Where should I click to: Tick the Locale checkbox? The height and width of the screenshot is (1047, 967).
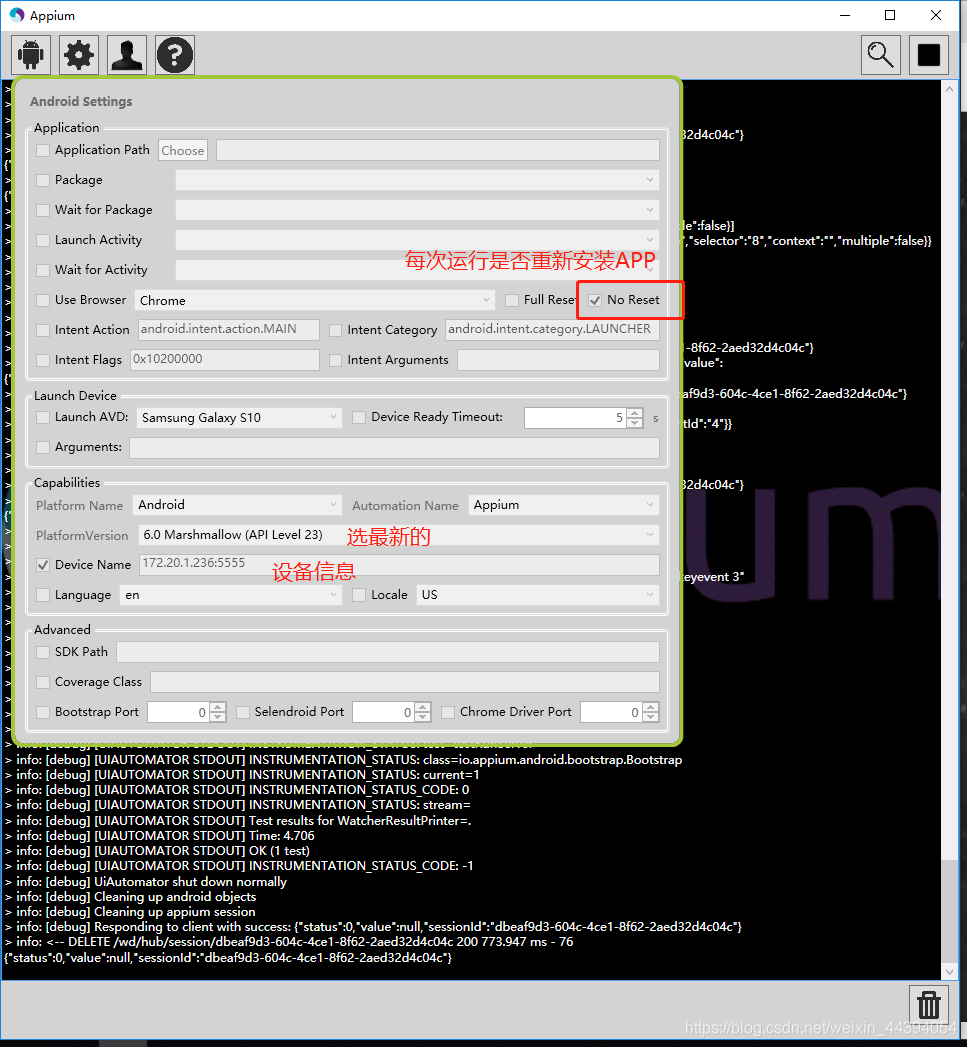click(359, 595)
